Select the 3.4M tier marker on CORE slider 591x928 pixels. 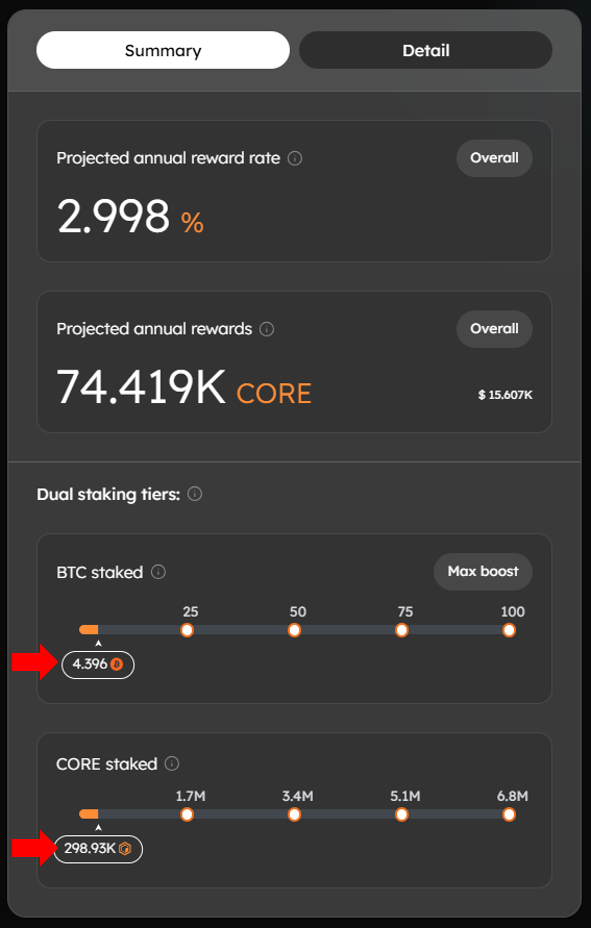click(294, 814)
